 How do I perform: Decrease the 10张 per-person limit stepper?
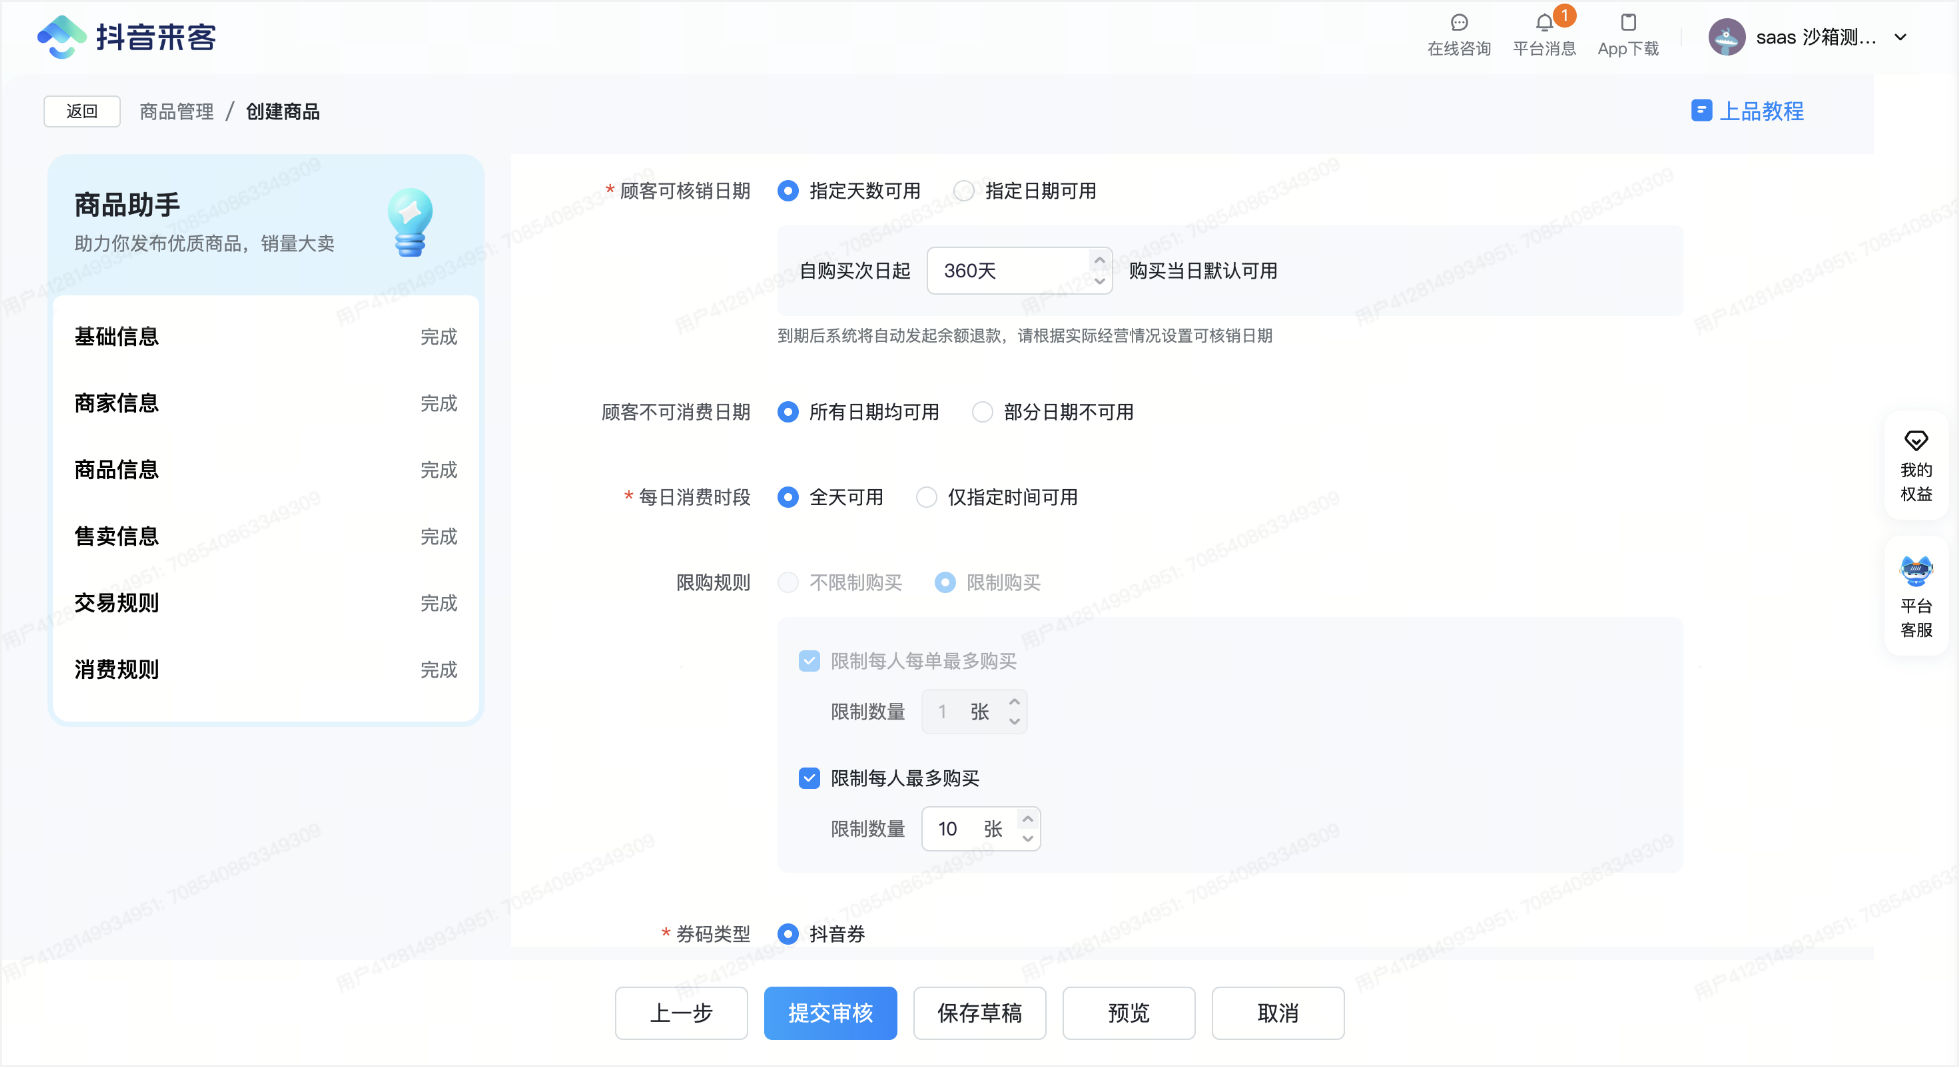[x=1028, y=839]
